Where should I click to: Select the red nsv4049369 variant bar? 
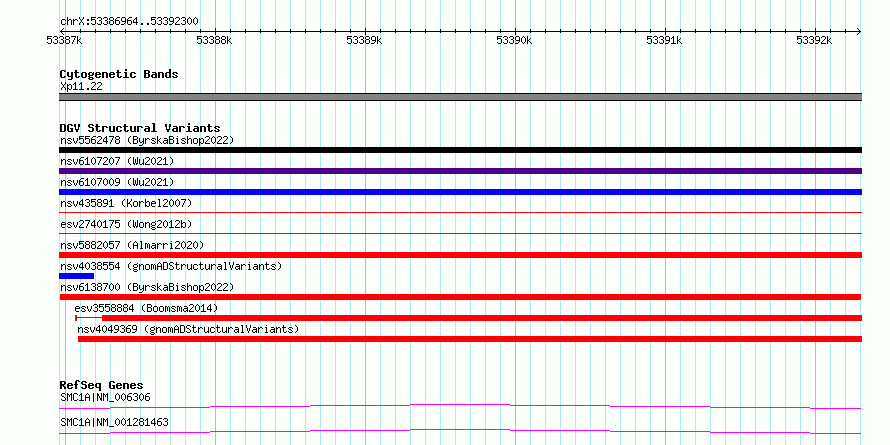470,339
